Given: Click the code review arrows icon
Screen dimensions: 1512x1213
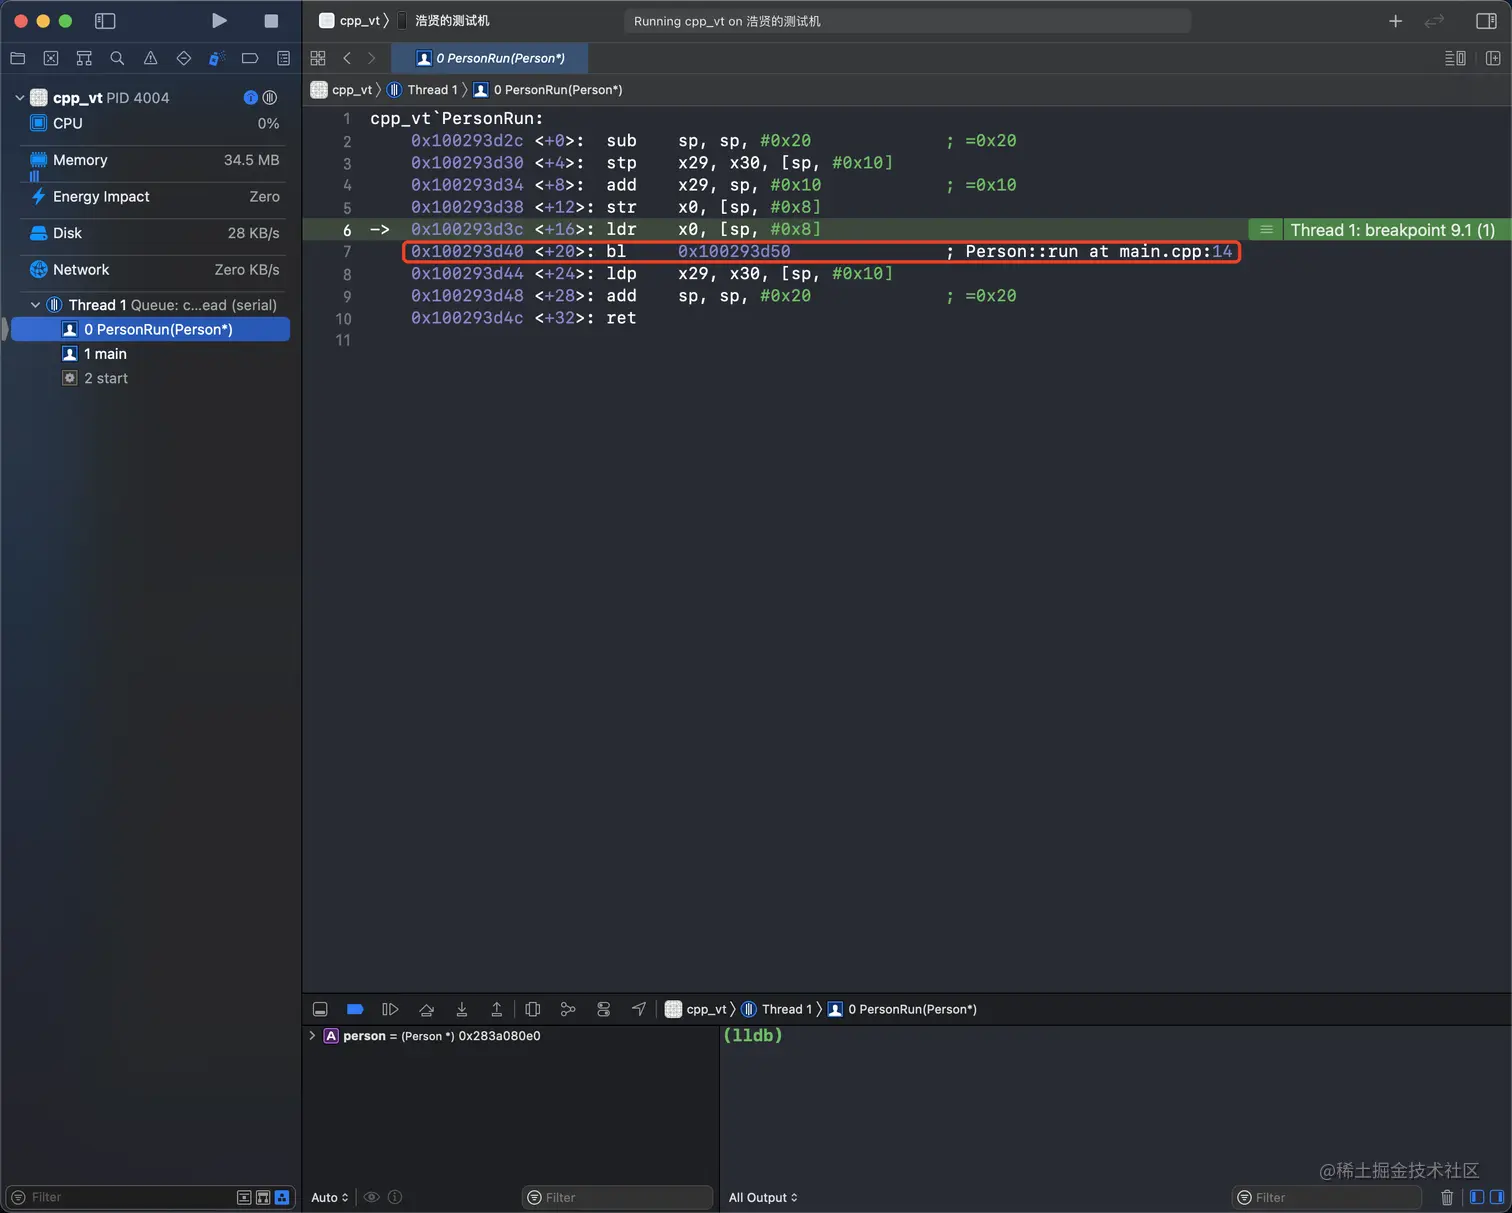Looking at the screenshot, I should (x=1435, y=21).
